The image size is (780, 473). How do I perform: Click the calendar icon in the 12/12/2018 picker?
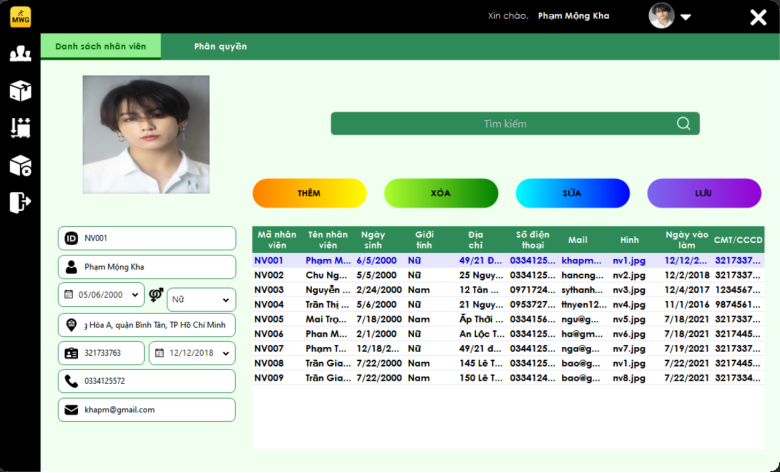pos(159,353)
